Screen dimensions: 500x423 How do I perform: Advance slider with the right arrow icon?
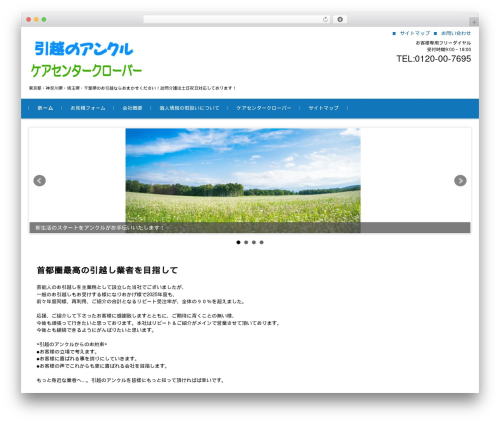point(460,181)
